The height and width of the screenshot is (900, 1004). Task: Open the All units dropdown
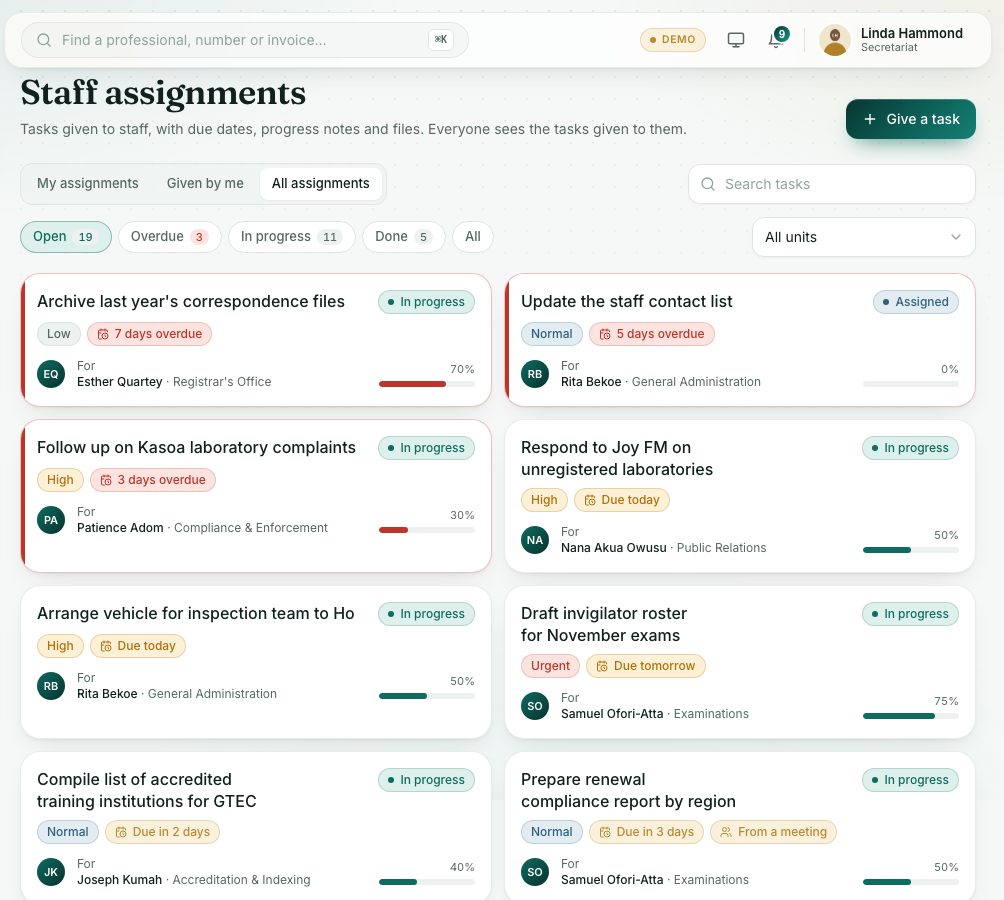click(863, 237)
